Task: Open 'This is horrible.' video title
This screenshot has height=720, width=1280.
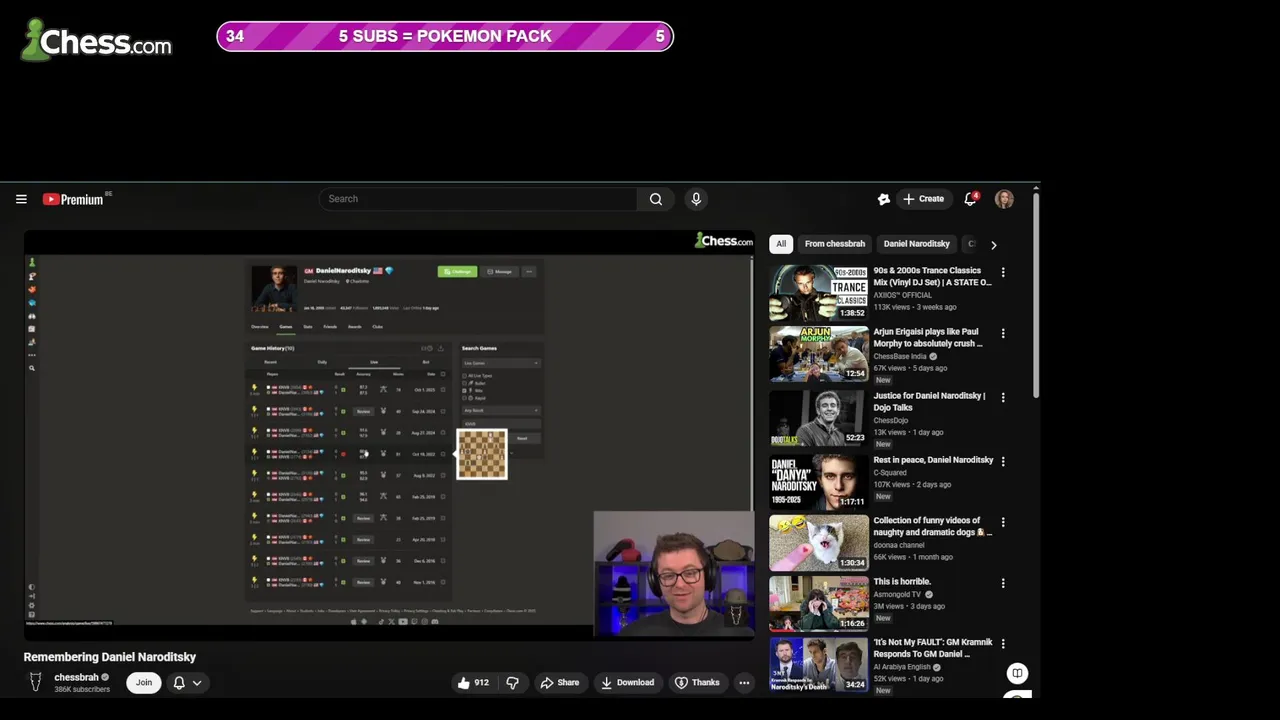Action: point(902,581)
